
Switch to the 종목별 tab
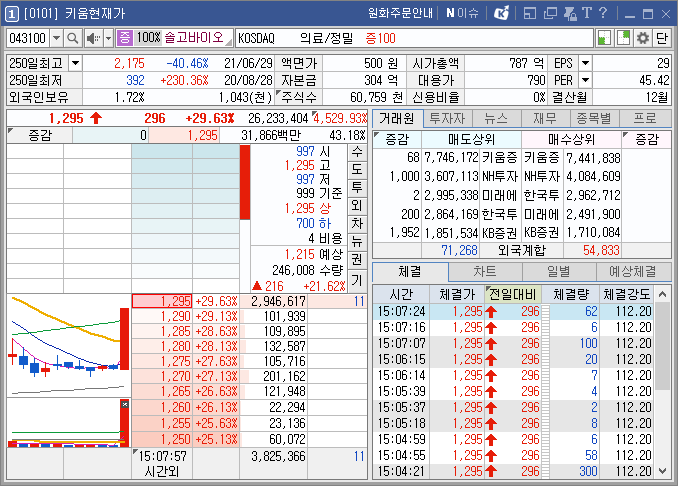[595, 118]
